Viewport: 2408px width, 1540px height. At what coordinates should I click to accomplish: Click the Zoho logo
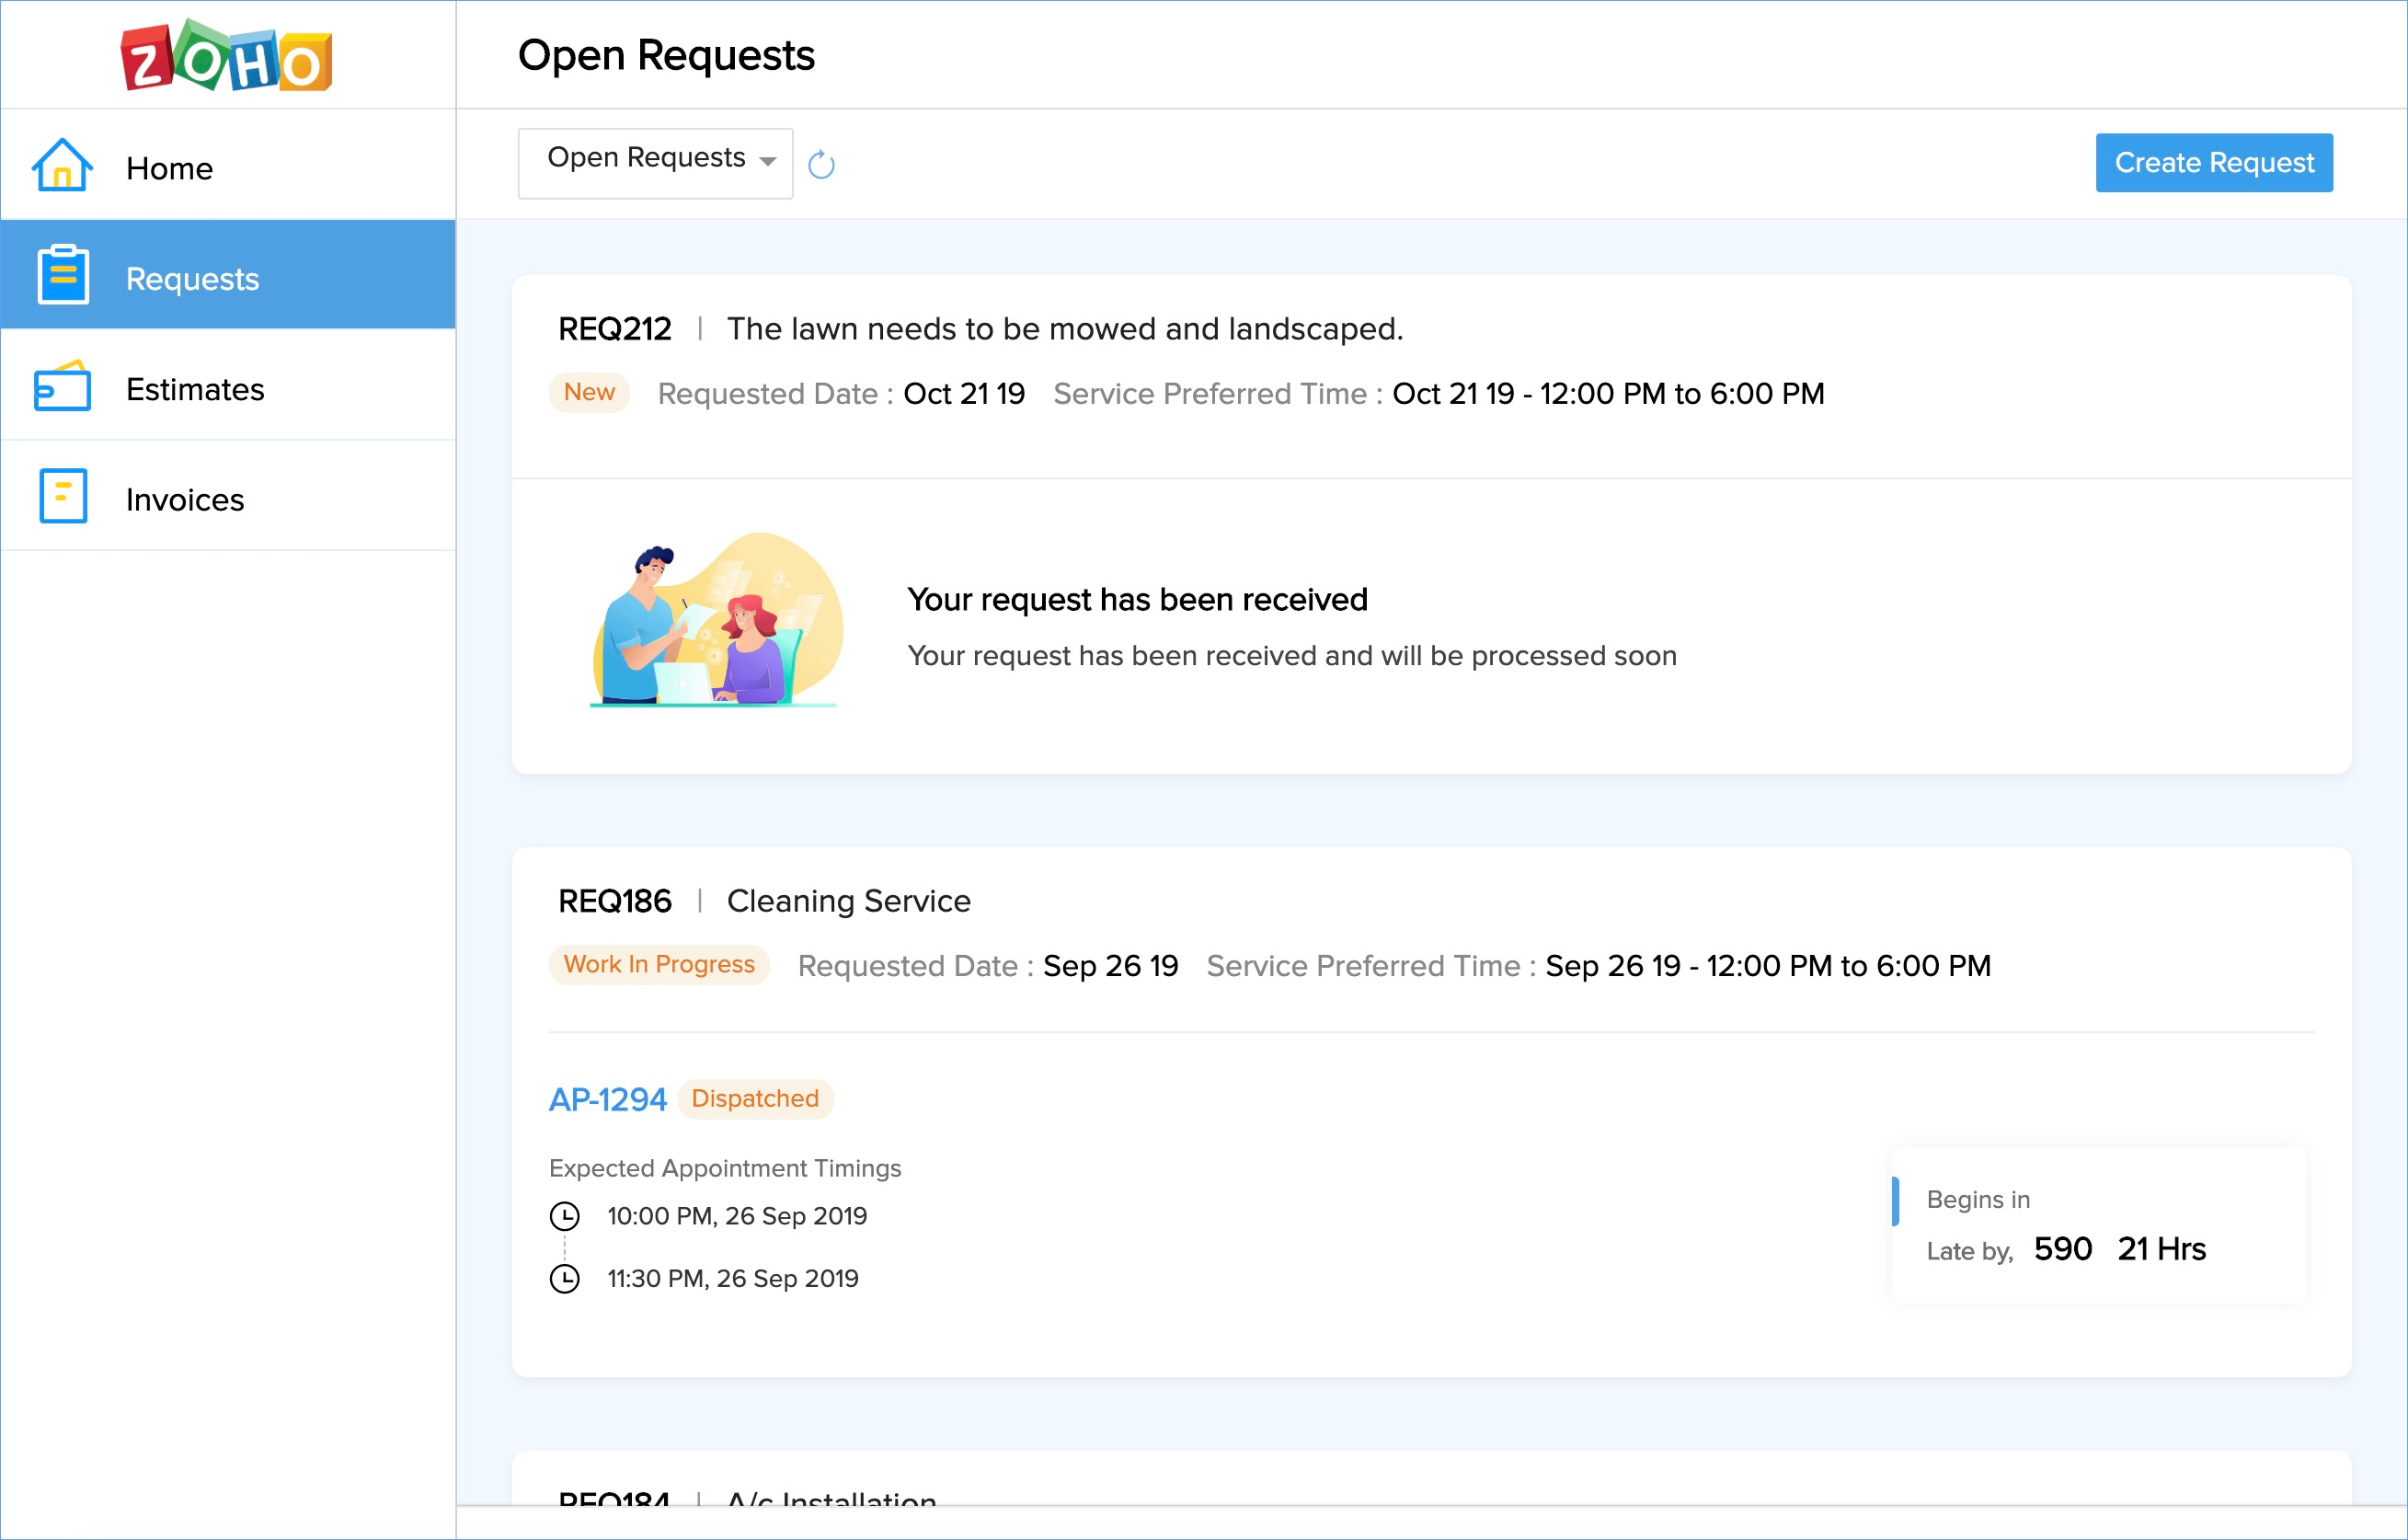227,57
